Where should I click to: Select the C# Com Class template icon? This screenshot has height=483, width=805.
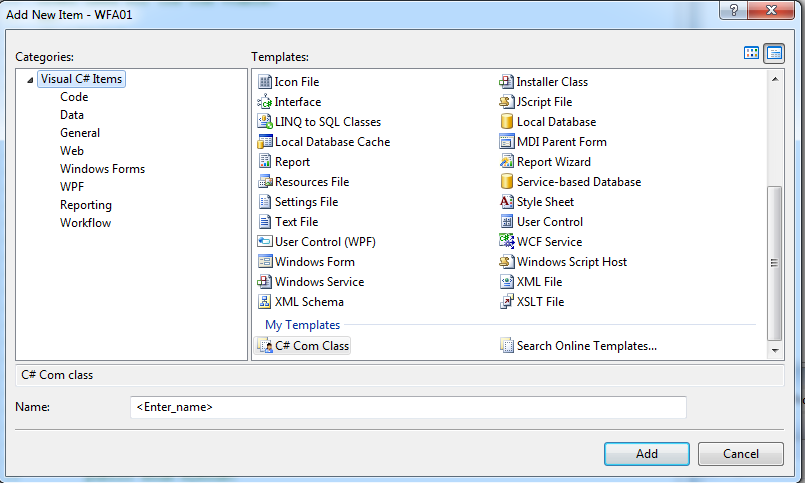(264, 346)
